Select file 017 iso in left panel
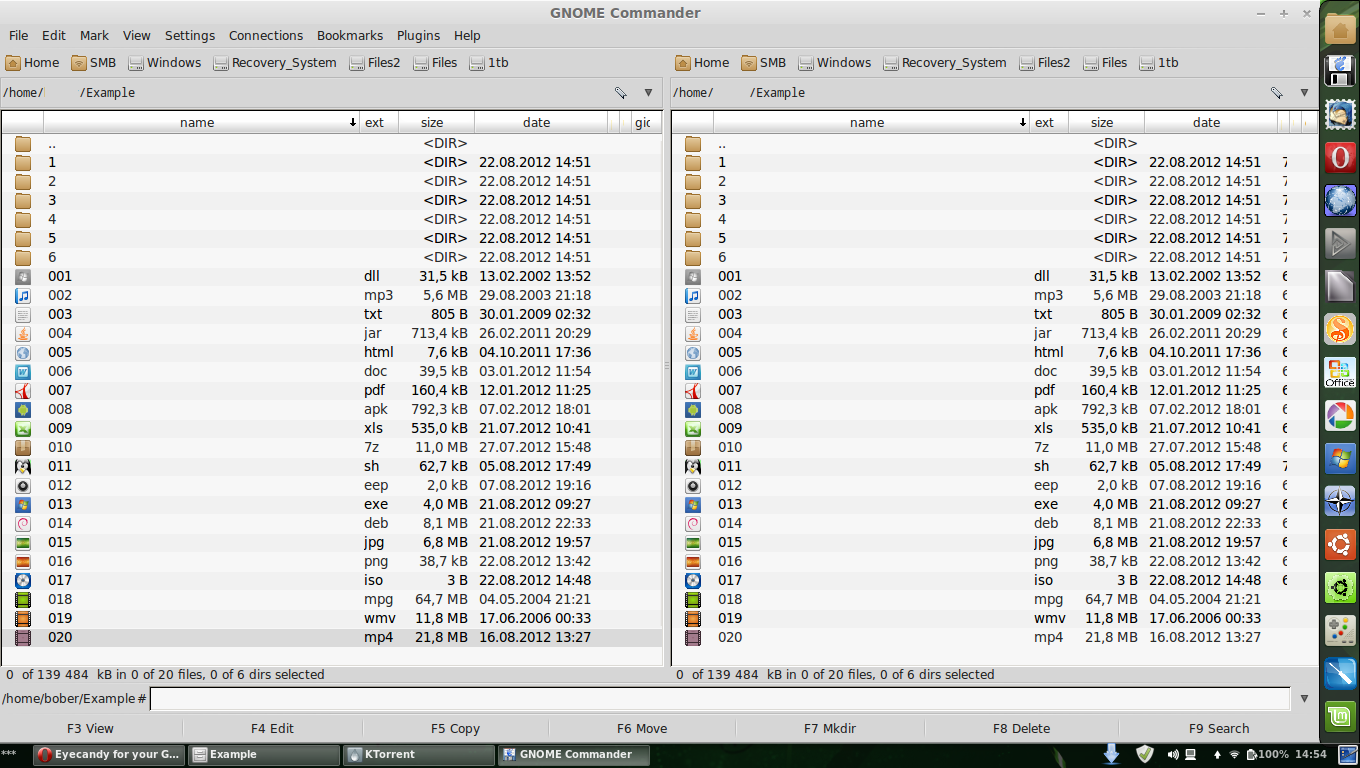This screenshot has height=768, width=1360. (x=331, y=580)
